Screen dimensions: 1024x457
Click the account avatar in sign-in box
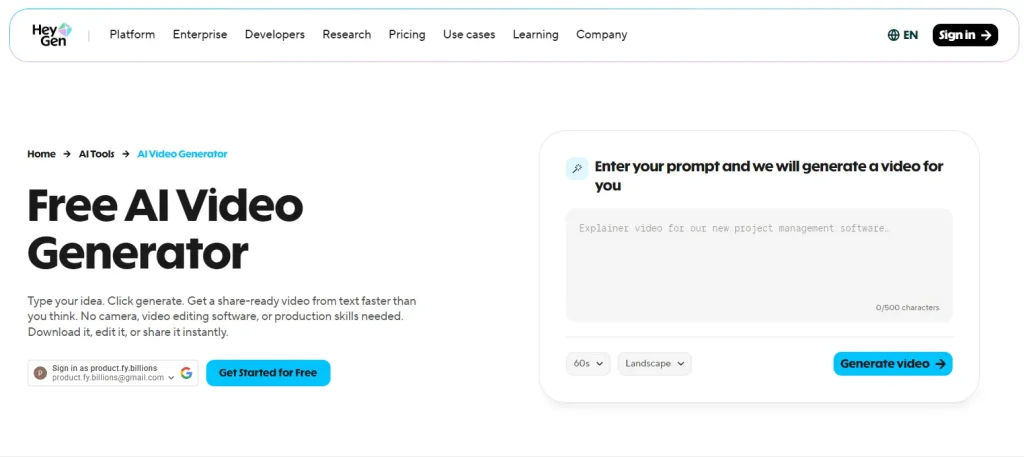pos(40,373)
